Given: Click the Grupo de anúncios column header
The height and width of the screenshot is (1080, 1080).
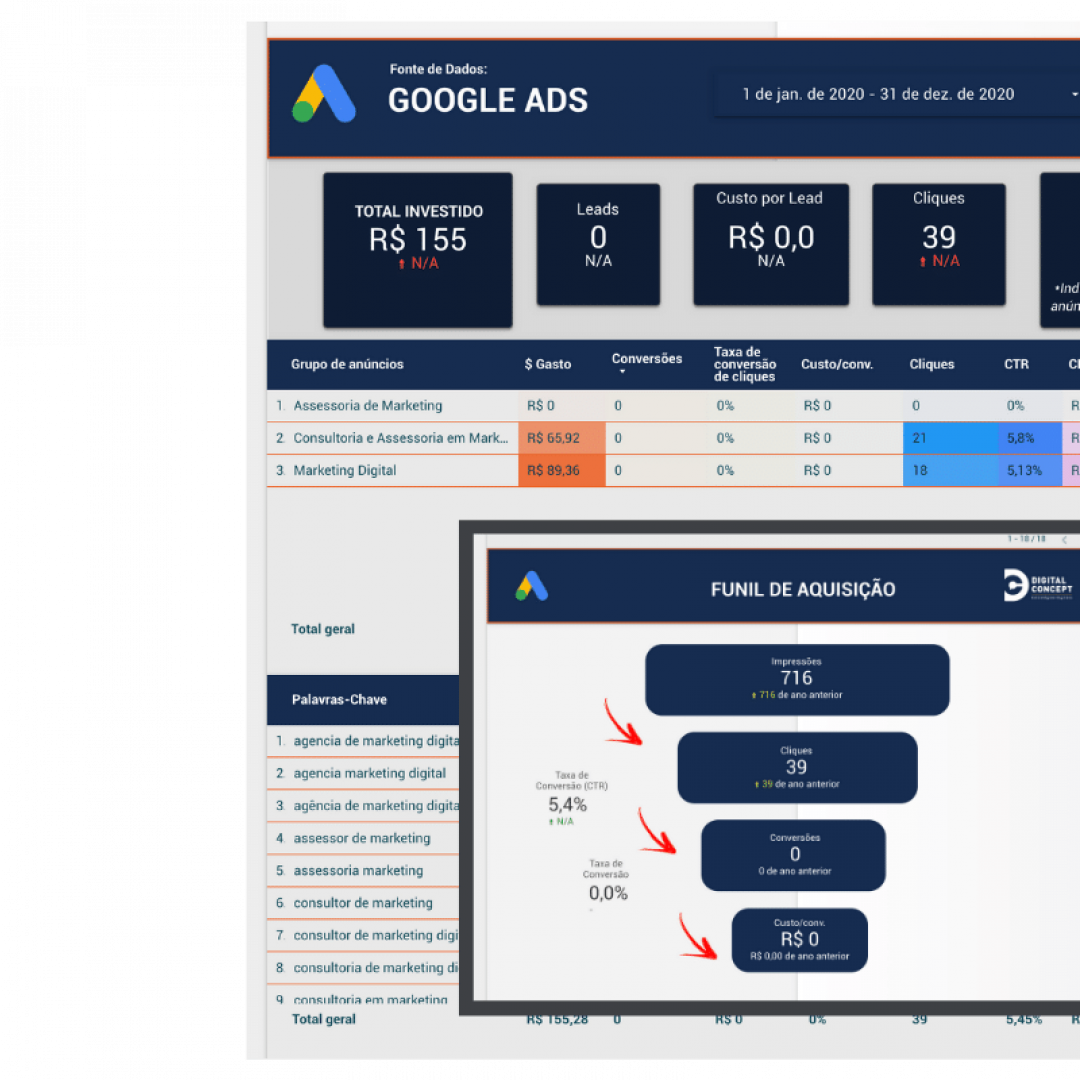Looking at the screenshot, I should (347, 364).
